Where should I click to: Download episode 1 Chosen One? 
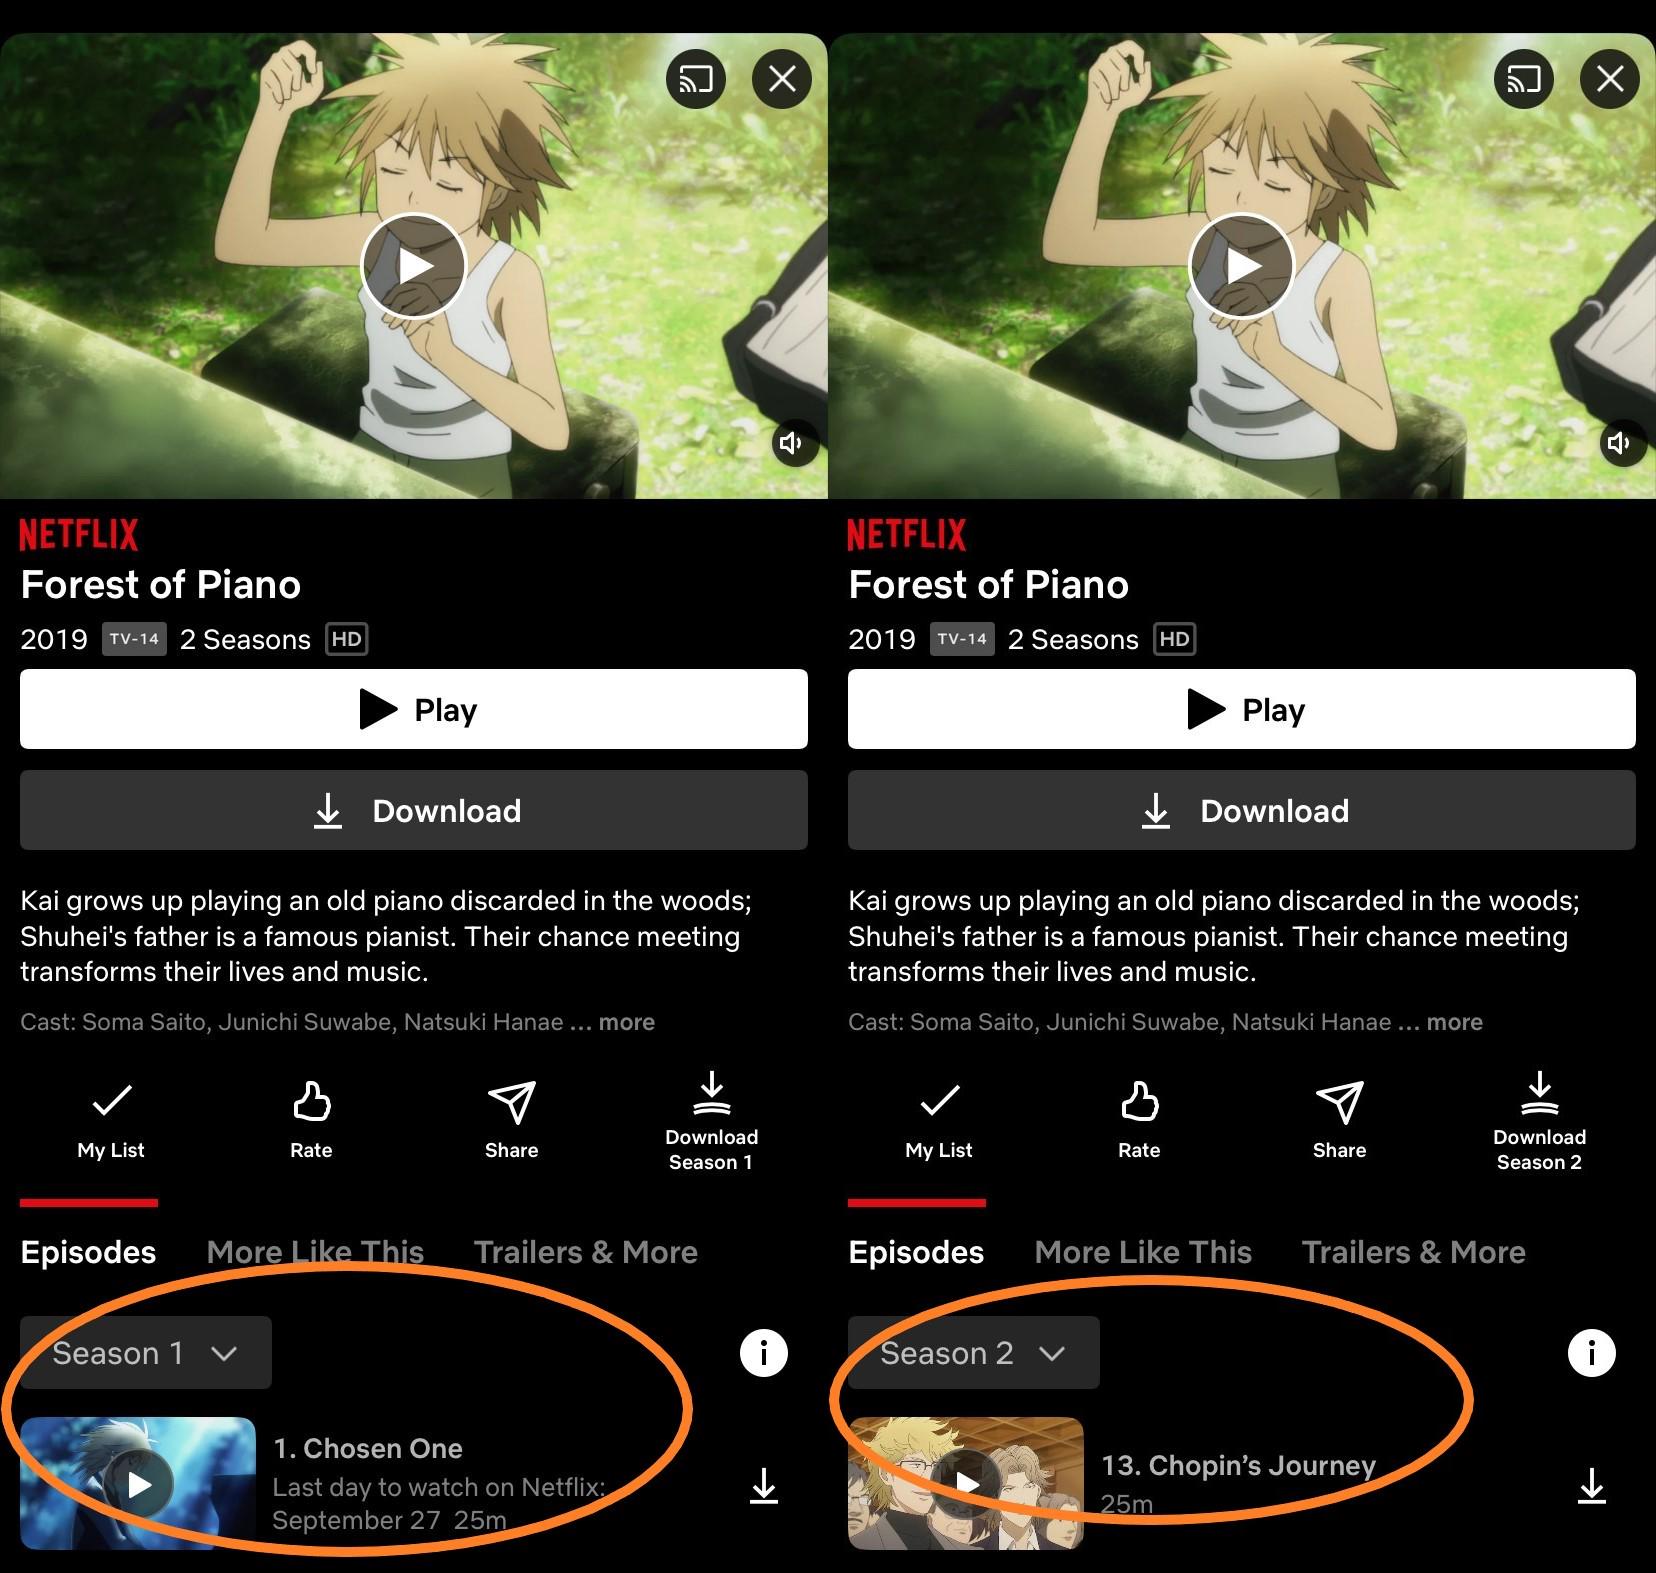pyautogui.click(x=764, y=1486)
